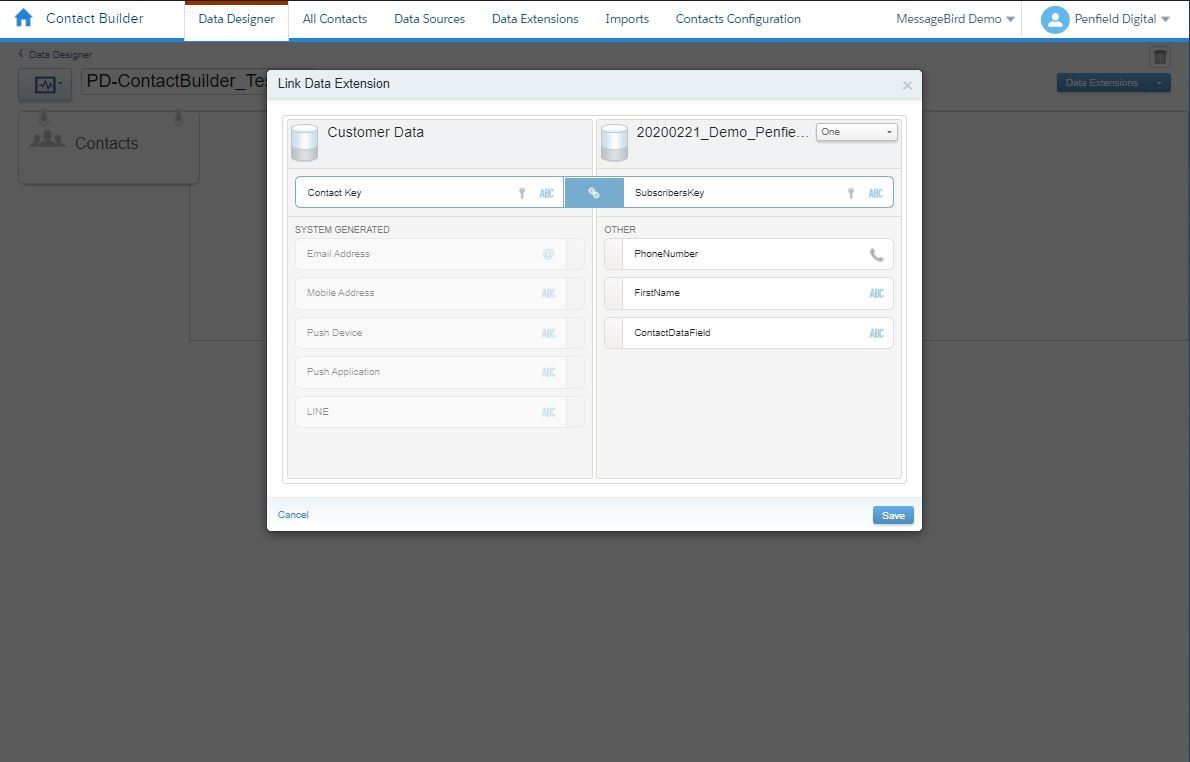Click the Customer Data database icon
The image size is (1190, 762).
(304, 142)
